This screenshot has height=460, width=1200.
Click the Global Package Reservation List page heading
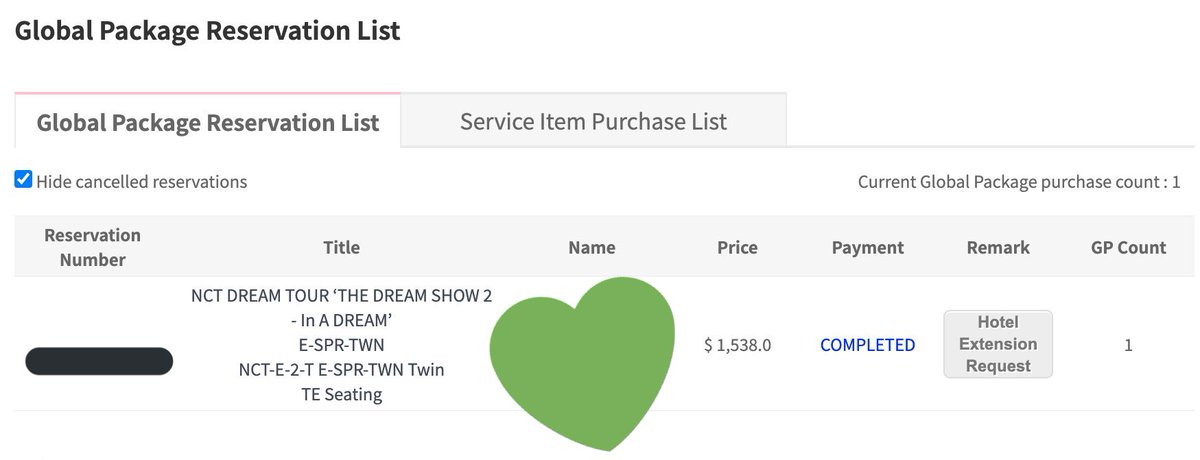(208, 30)
